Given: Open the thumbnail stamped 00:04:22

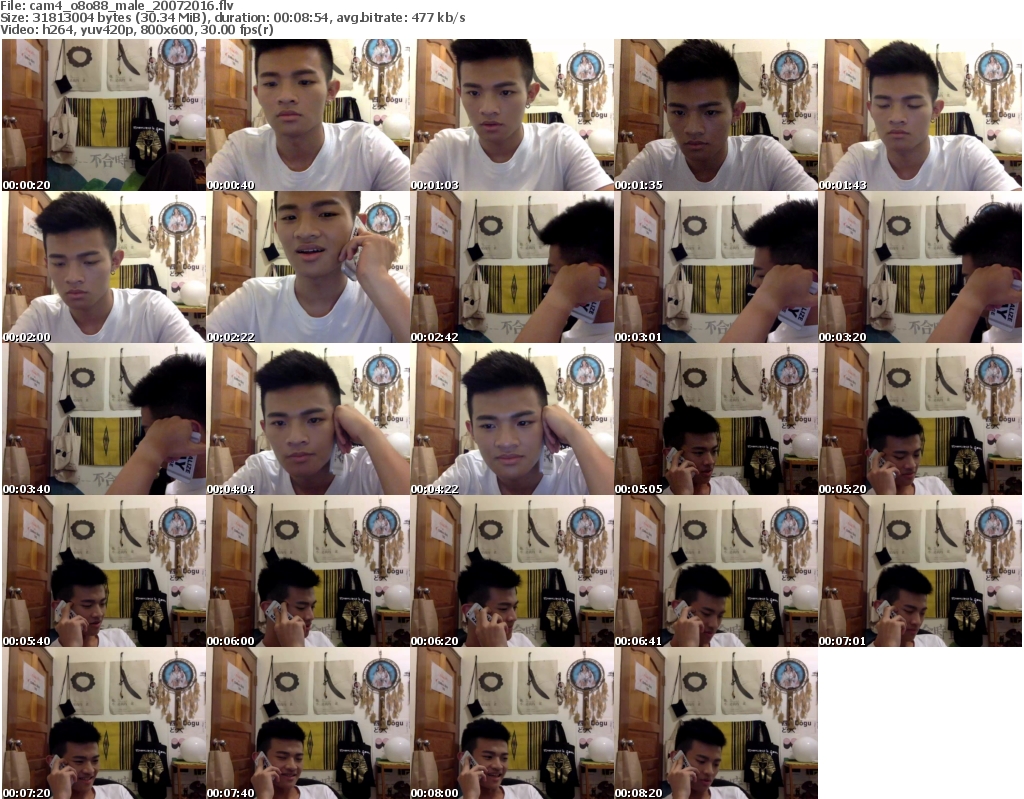Looking at the screenshot, I should click(x=512, y=419).
